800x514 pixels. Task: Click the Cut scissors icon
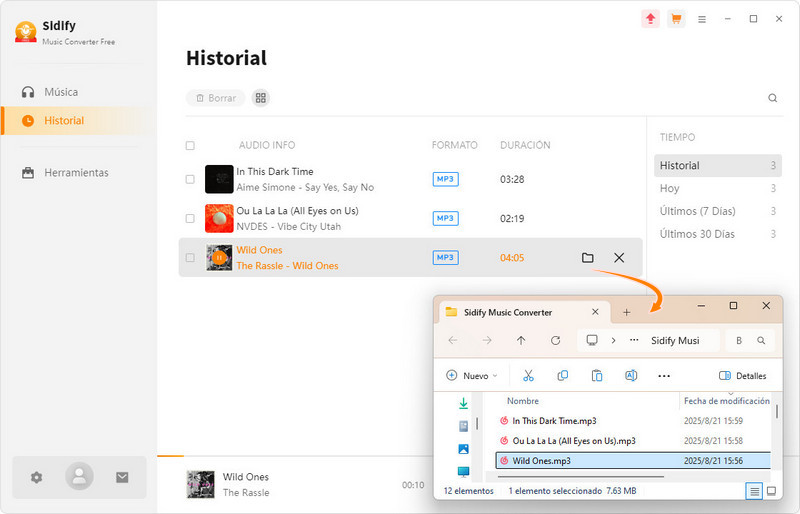pos(528,376)
